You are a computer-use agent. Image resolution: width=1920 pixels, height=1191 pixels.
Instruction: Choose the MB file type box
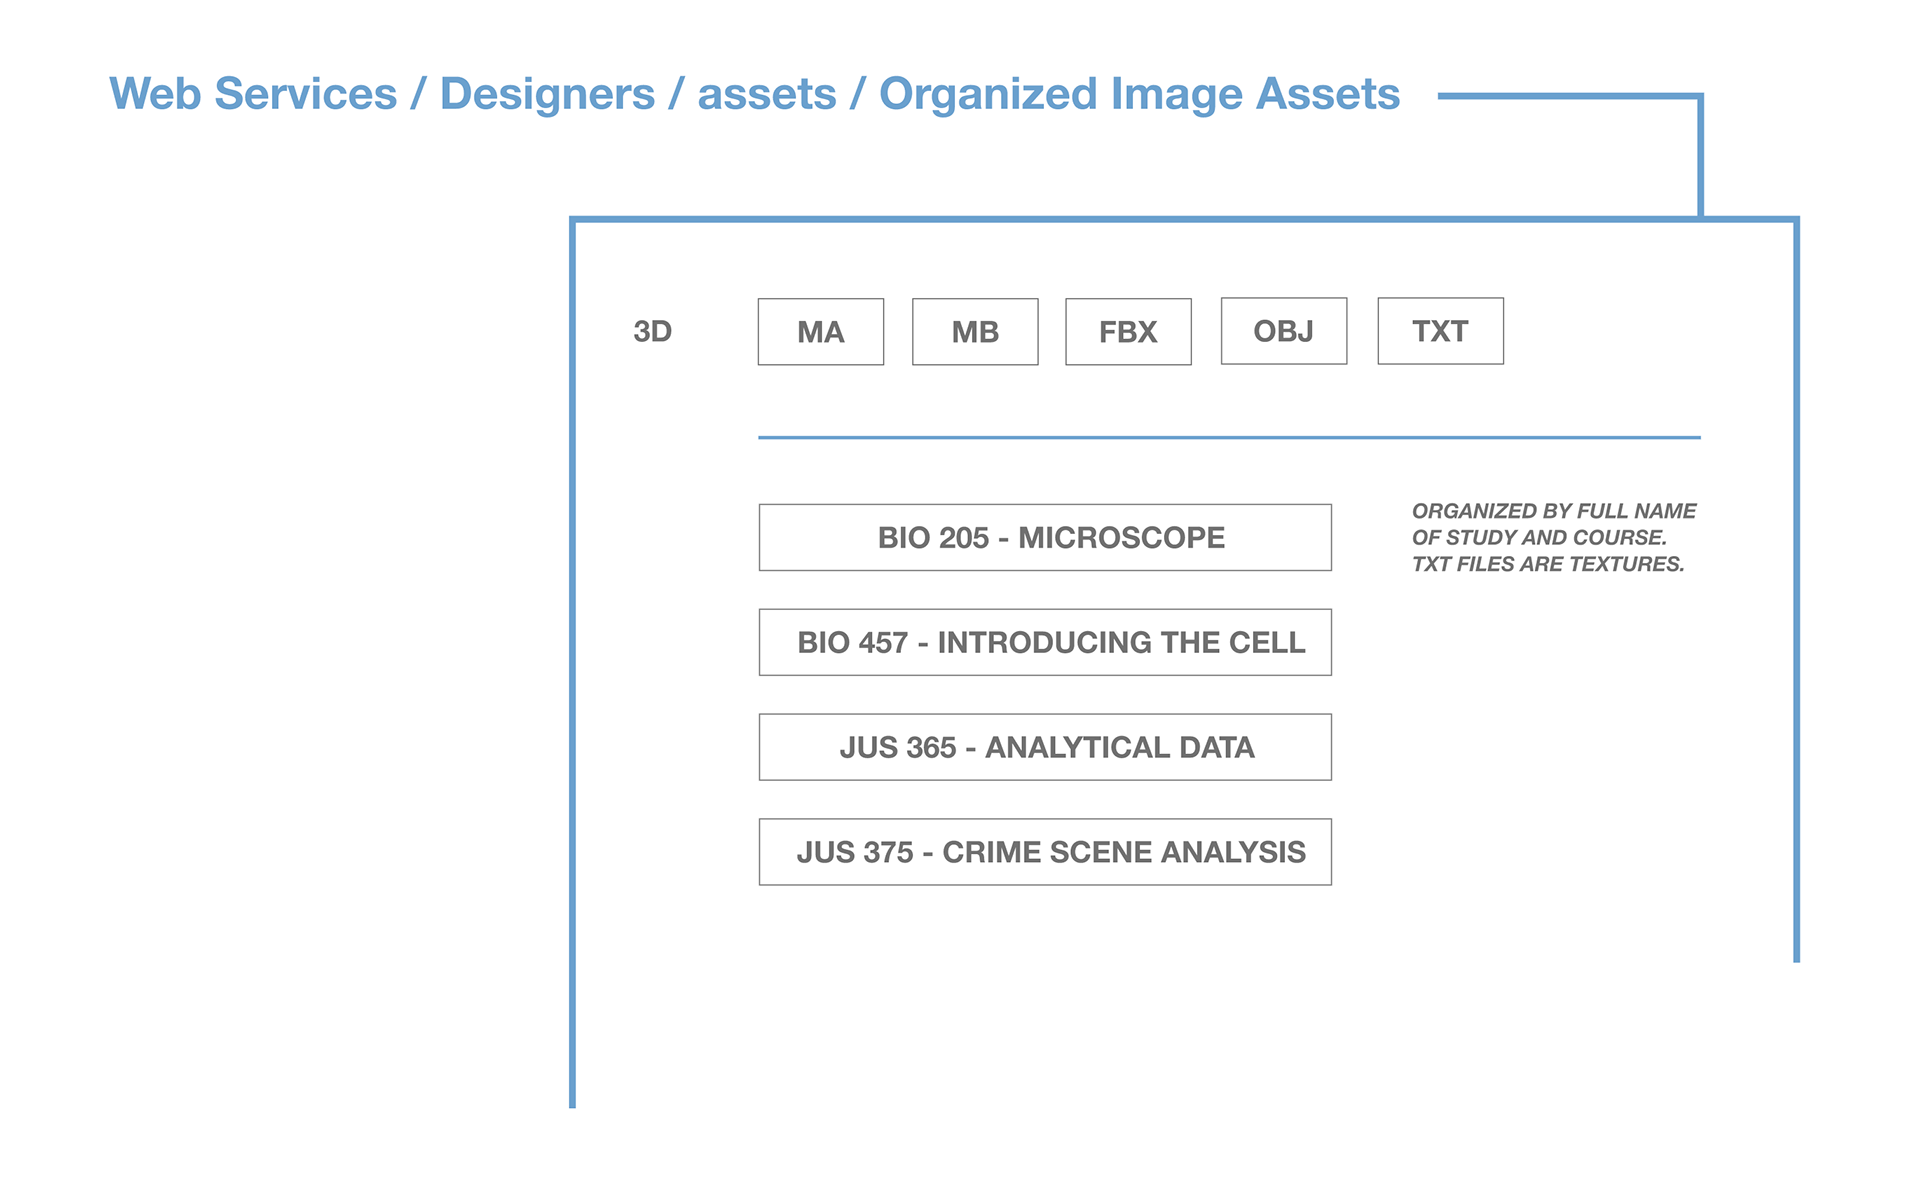(x=975, y=331)
